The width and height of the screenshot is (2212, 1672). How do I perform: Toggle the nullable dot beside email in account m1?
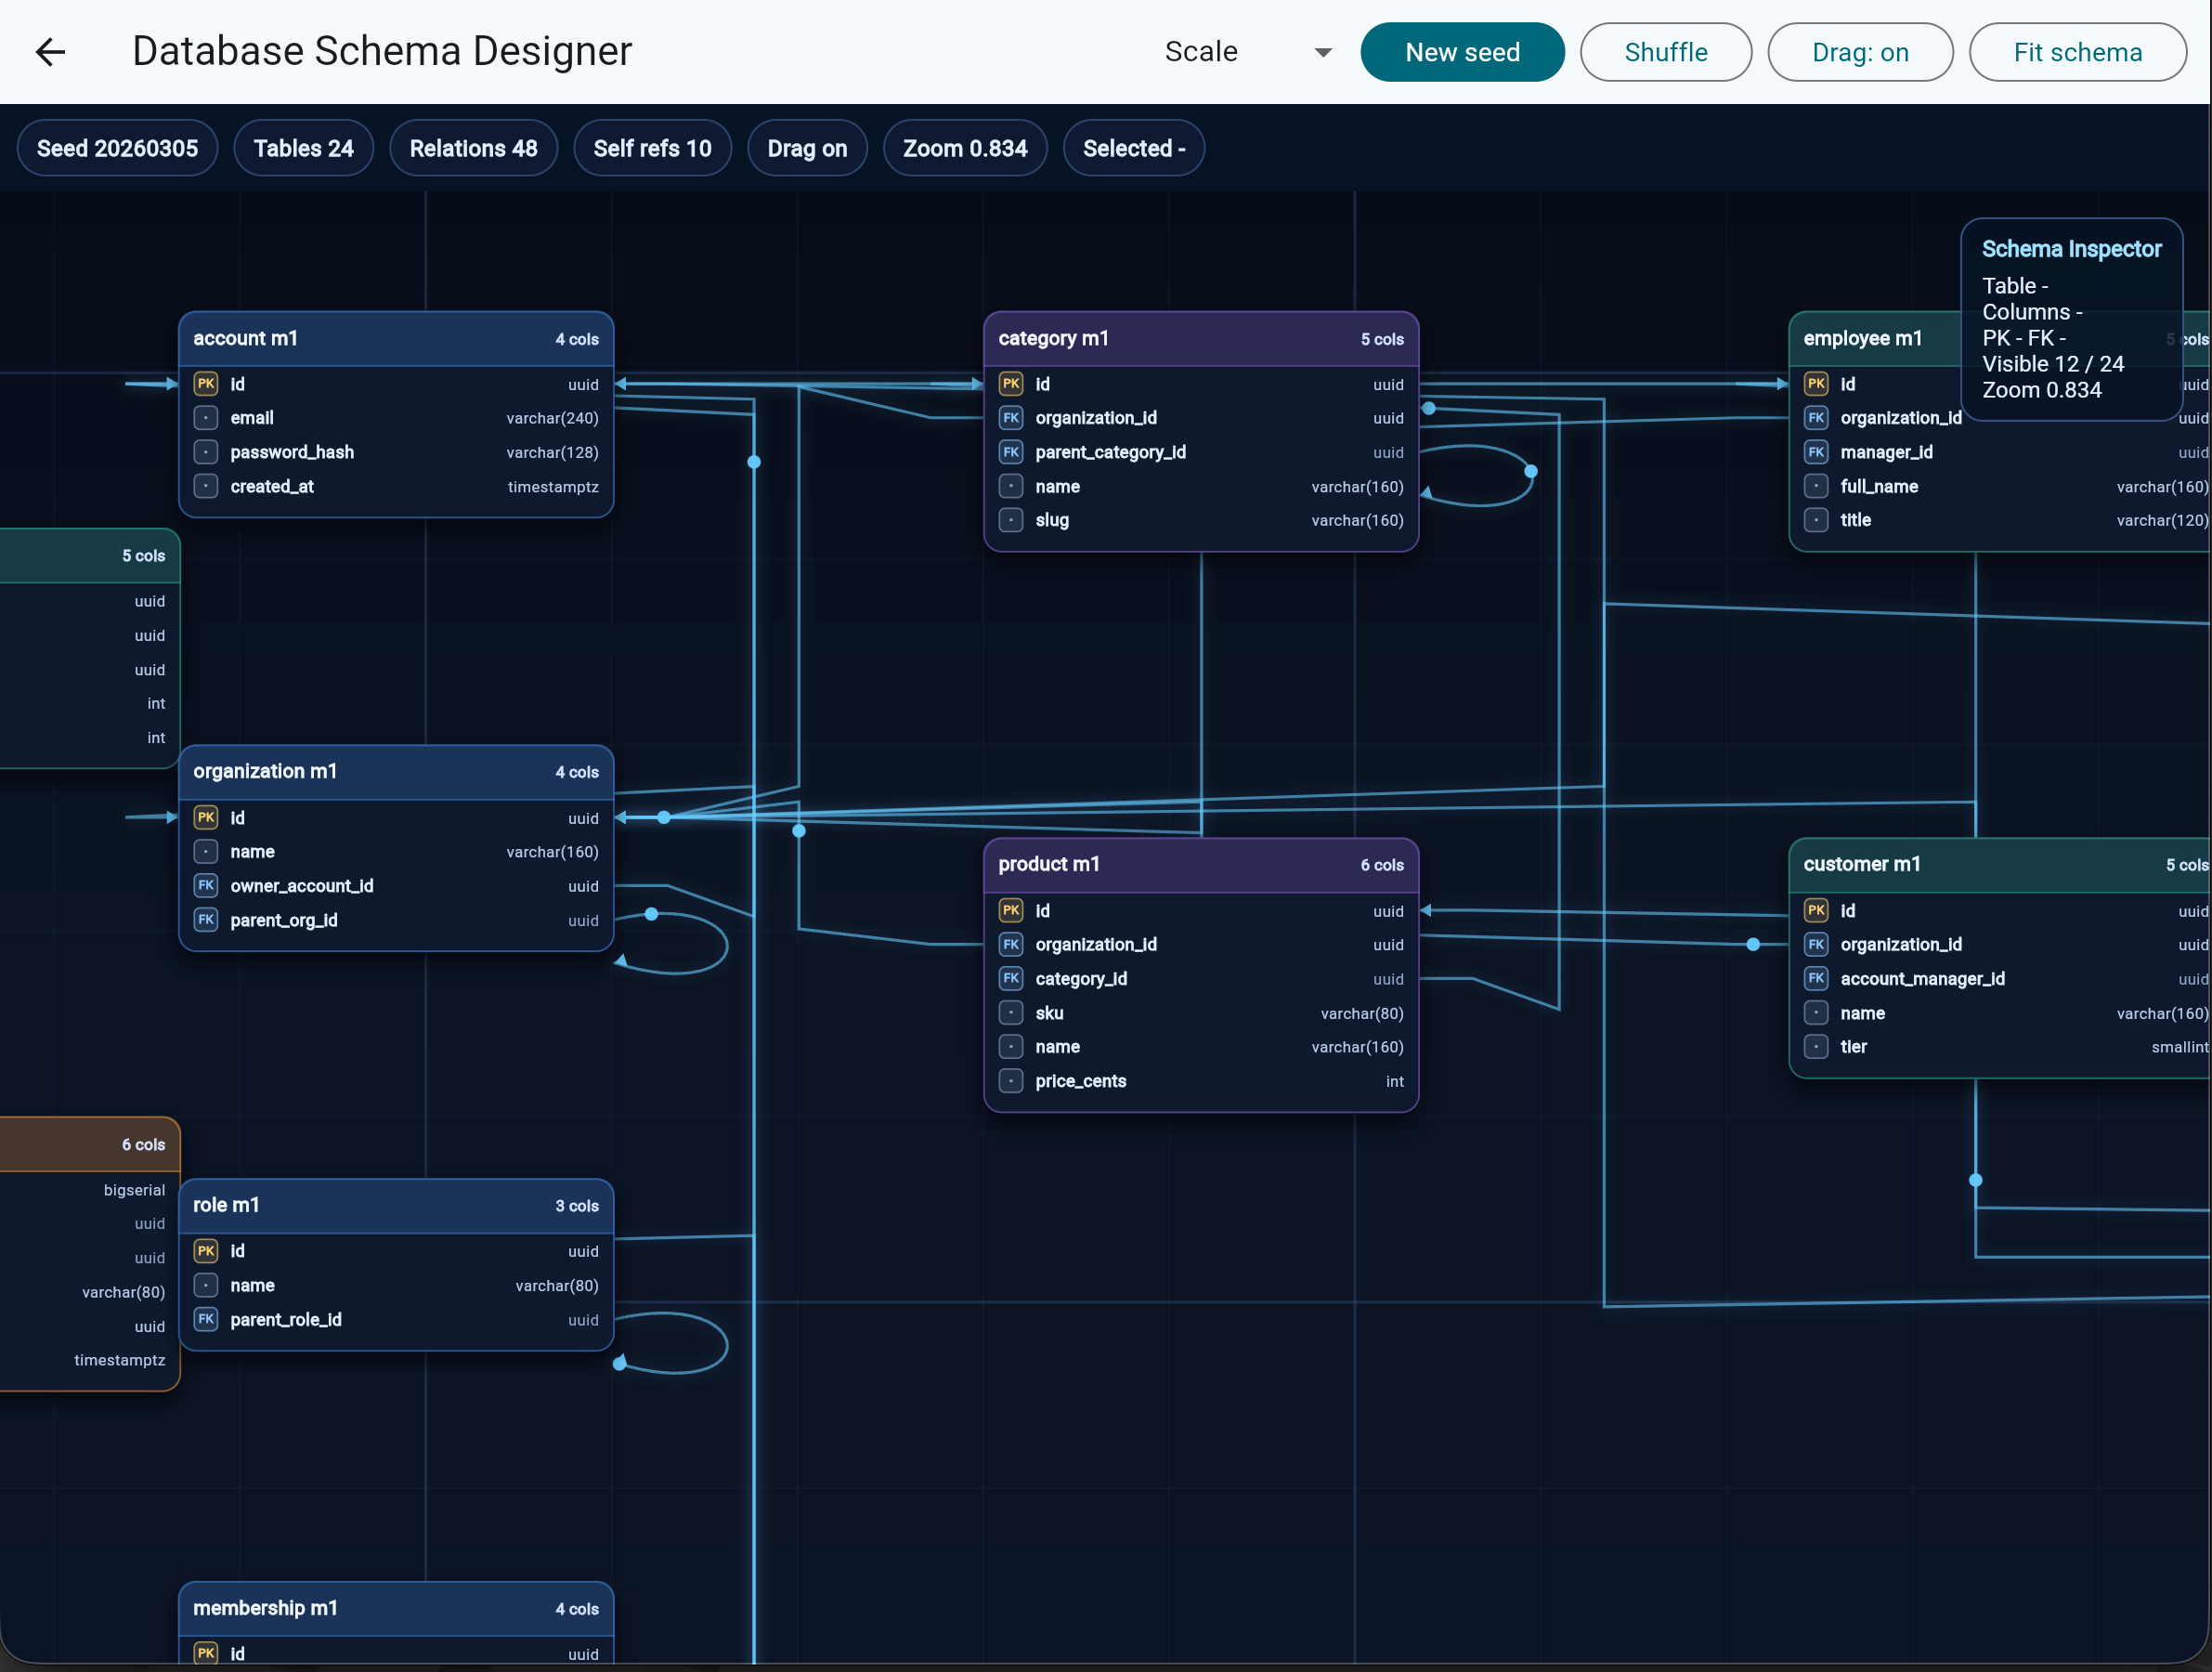(x=206, y=418)
